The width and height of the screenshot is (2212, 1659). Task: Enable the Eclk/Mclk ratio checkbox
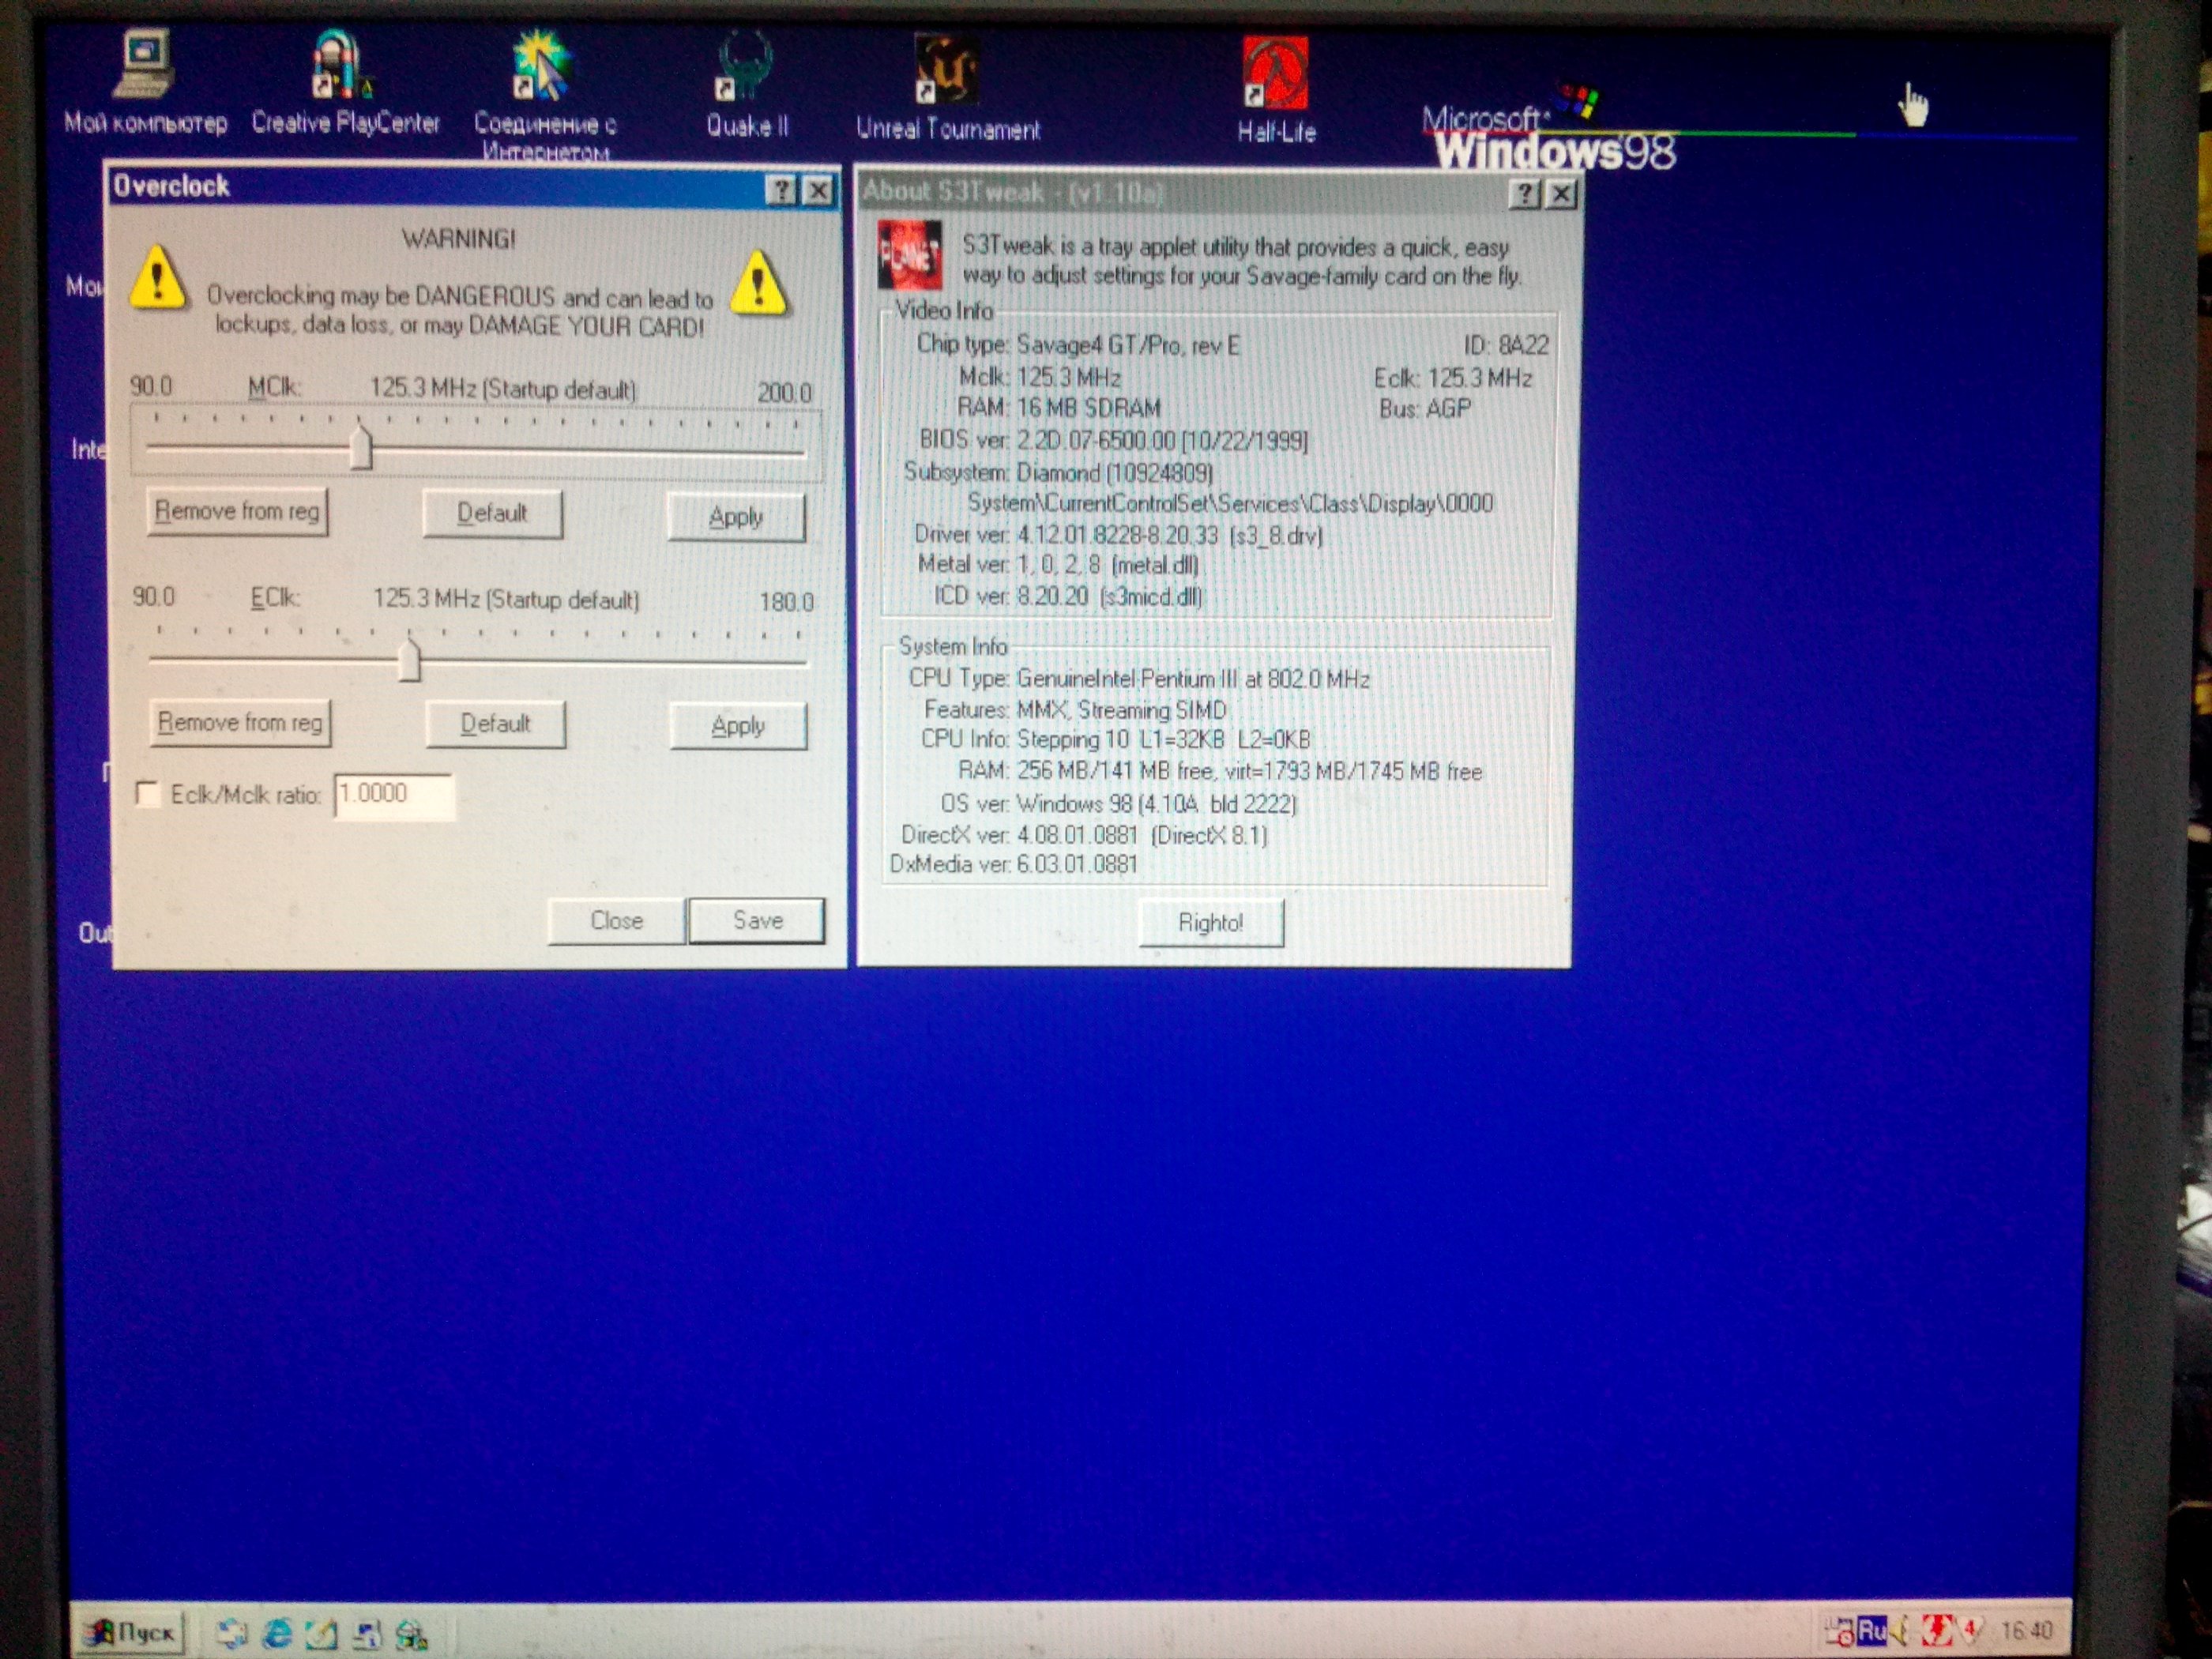click(x=148, y=794)
